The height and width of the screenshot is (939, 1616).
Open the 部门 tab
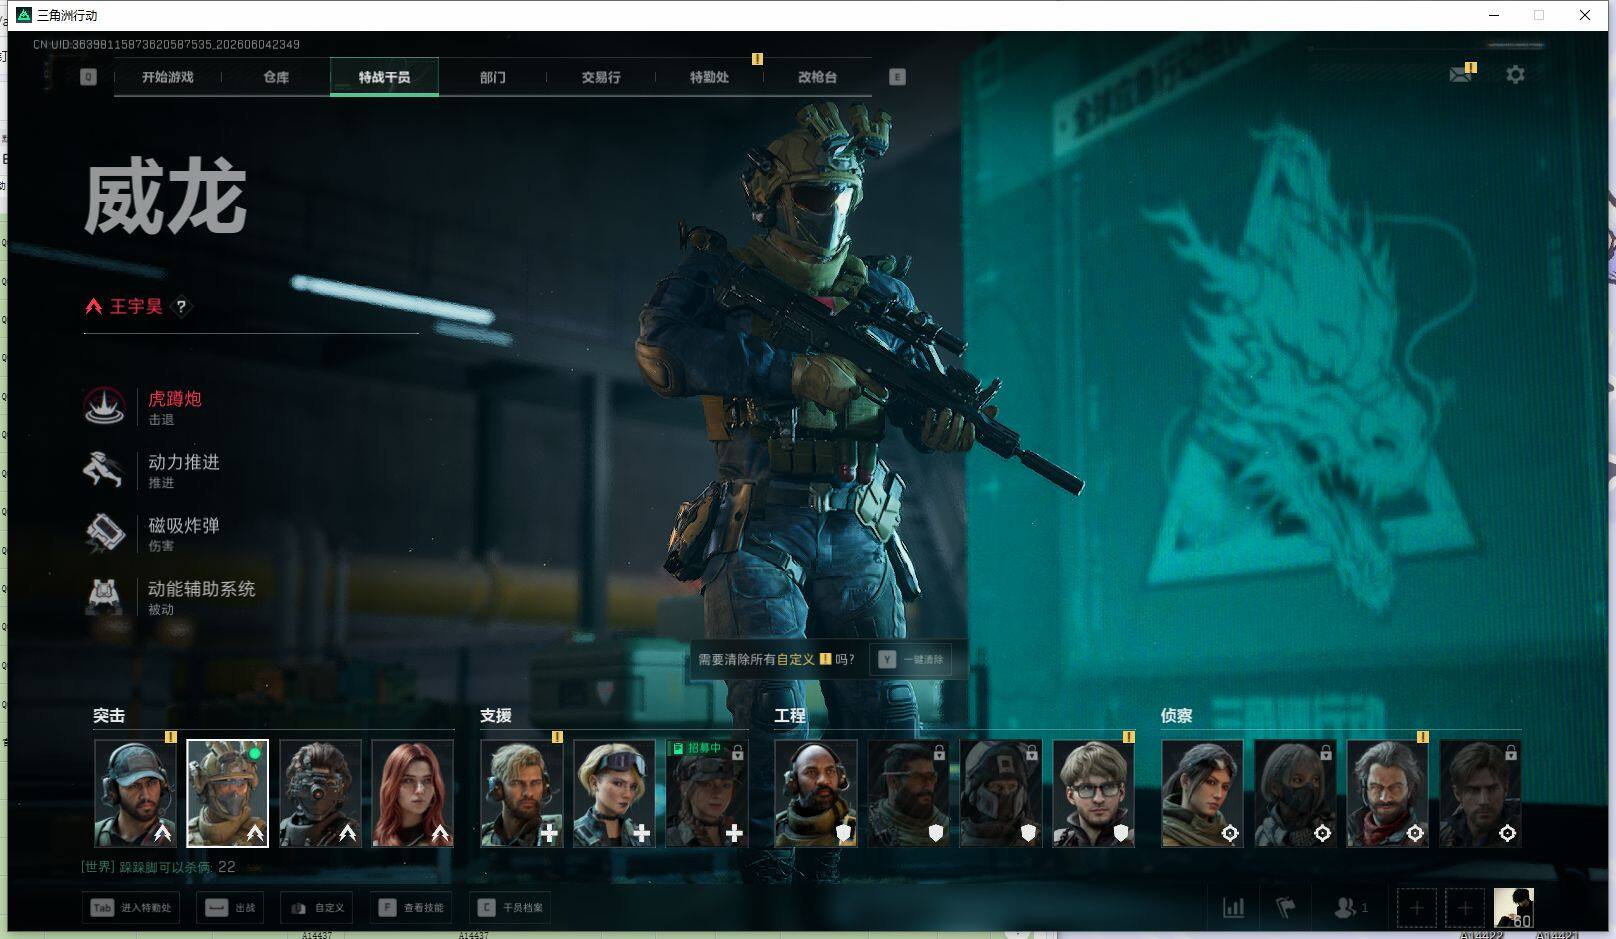pos(492,77)
